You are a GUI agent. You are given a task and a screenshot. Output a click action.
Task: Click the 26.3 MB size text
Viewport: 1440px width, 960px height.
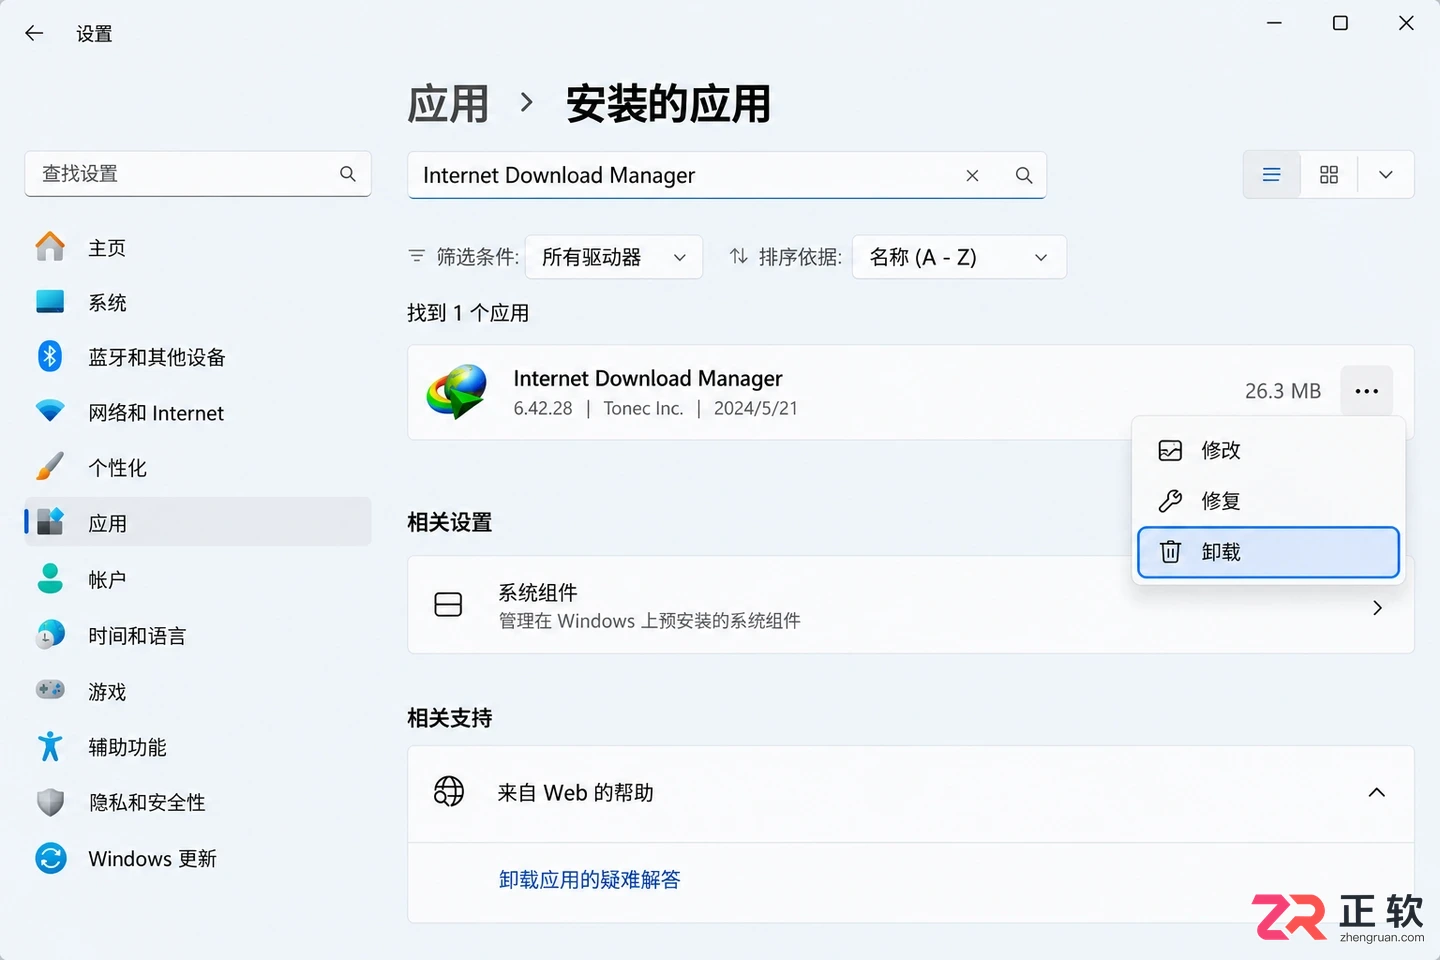pos(1283,391)
